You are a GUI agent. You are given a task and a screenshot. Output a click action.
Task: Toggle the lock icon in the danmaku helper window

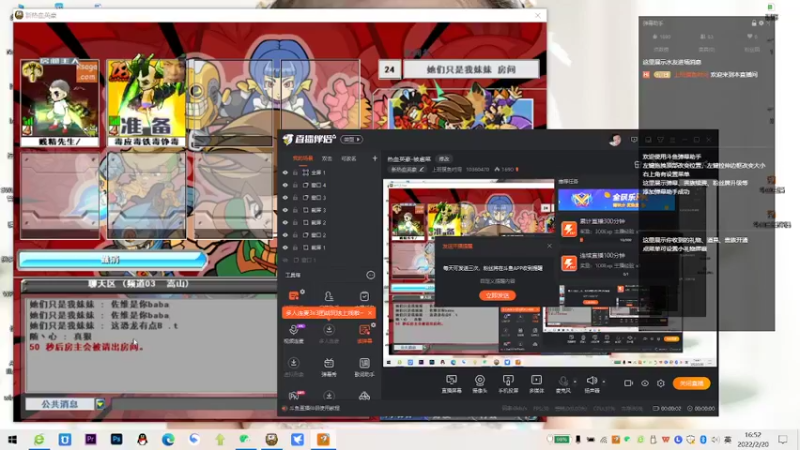click(754, 23)
